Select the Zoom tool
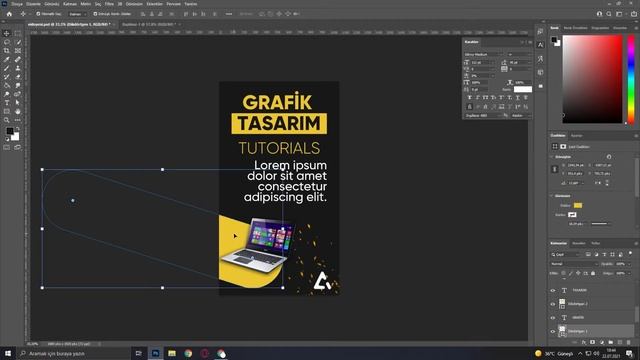Screen dimensions: 640x360 [7, 120]
